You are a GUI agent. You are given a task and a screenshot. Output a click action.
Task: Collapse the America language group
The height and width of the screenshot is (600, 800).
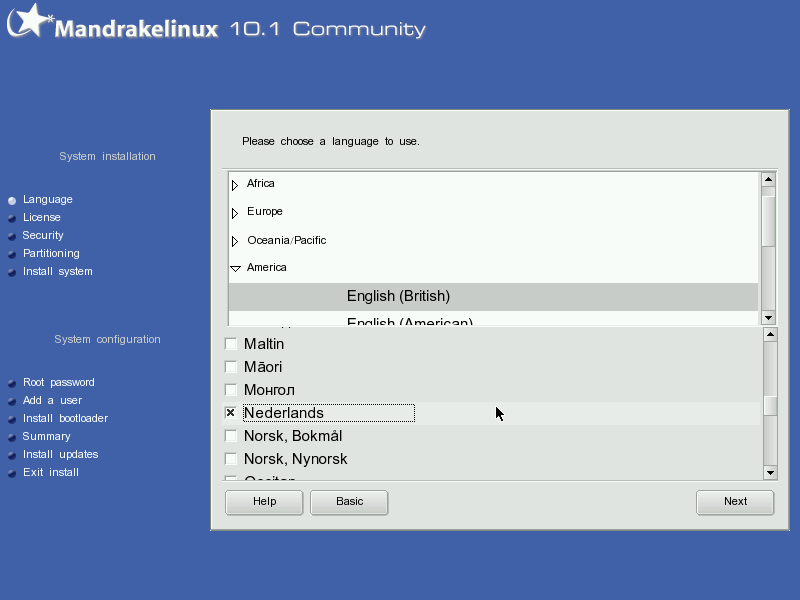click(235, 268)
